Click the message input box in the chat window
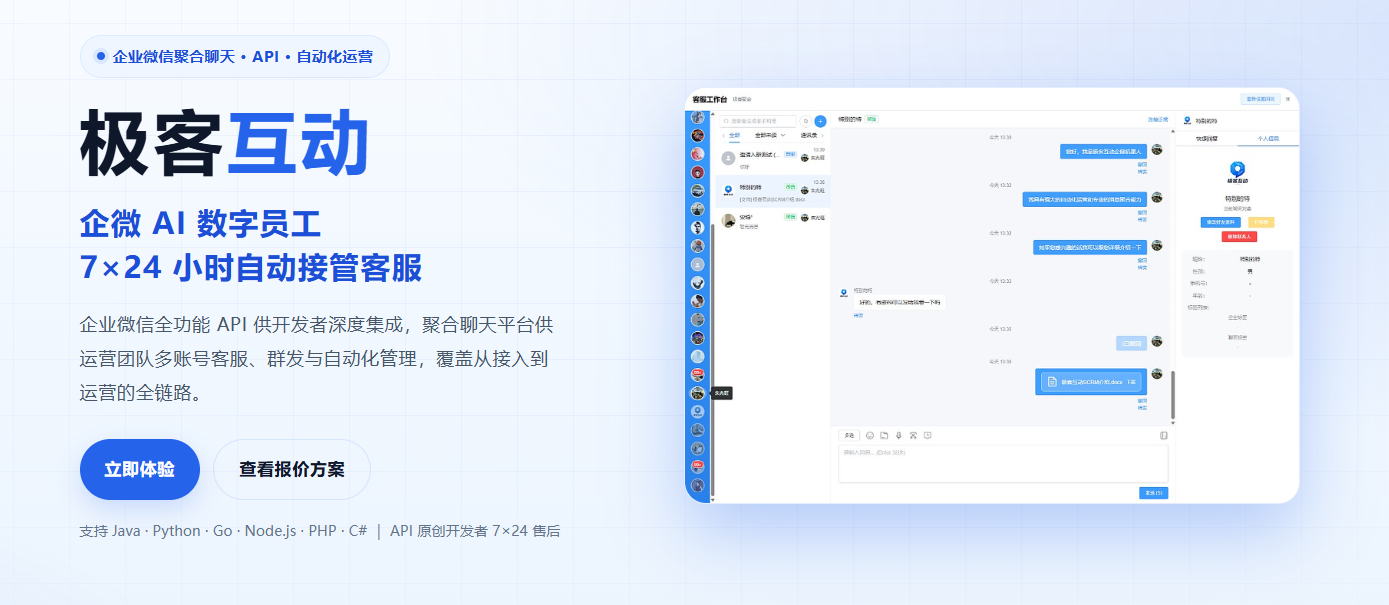The width and height of the screenshot is (1389, 605). (1003, 464)
